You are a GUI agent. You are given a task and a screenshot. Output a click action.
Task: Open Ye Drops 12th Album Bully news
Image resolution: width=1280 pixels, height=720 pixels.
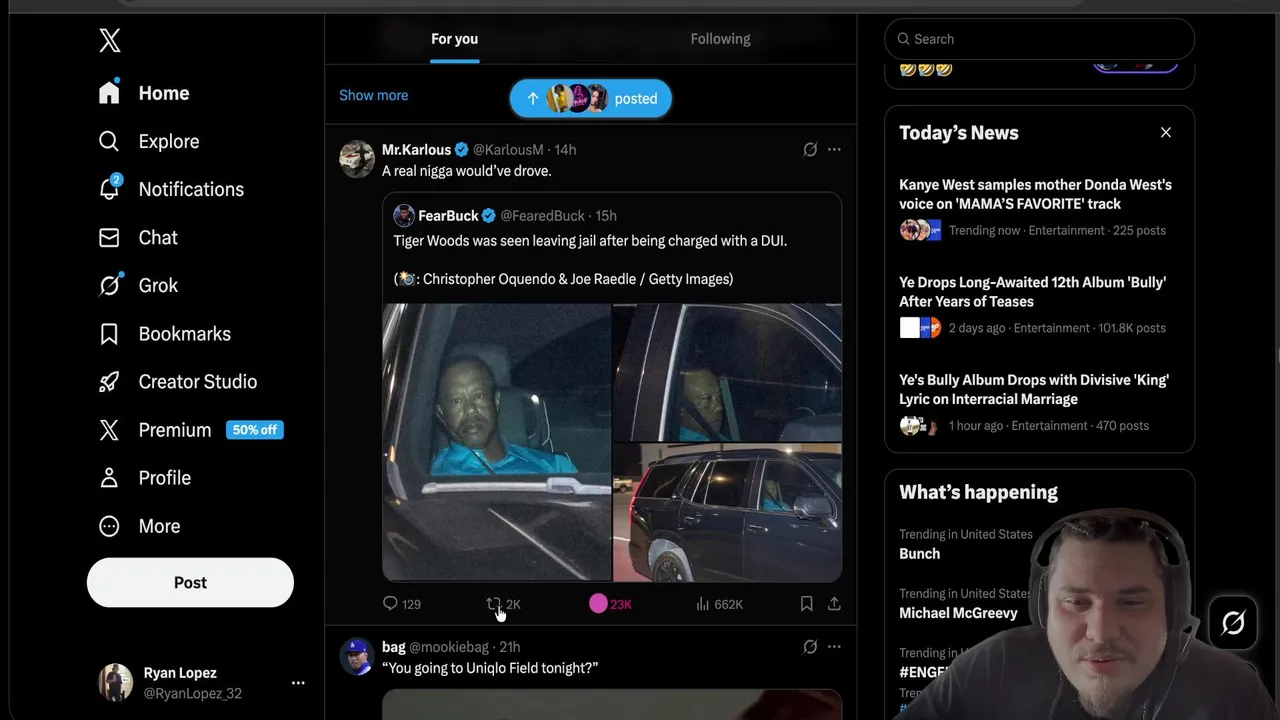coord(1040,305)
